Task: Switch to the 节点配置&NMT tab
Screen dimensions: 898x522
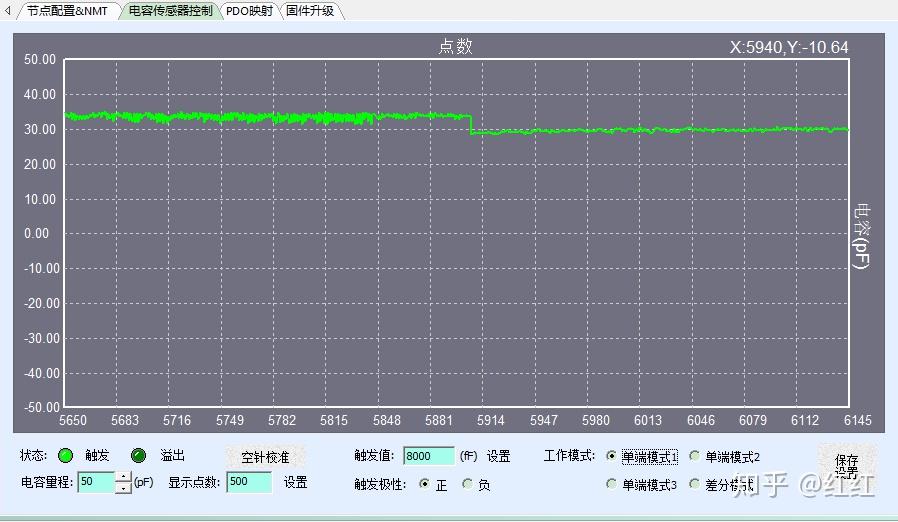Action: (x=67, y=11)
